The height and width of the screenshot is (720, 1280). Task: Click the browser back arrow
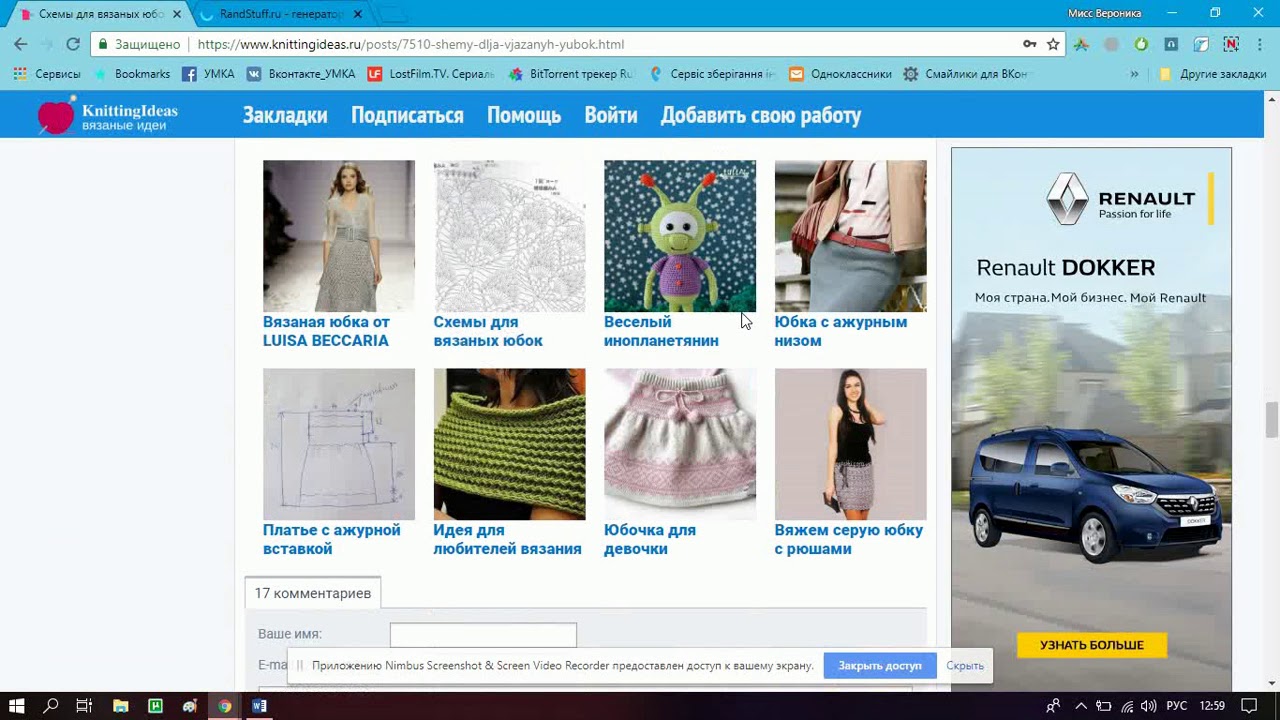pyautogui.click(x=21, y=44)
